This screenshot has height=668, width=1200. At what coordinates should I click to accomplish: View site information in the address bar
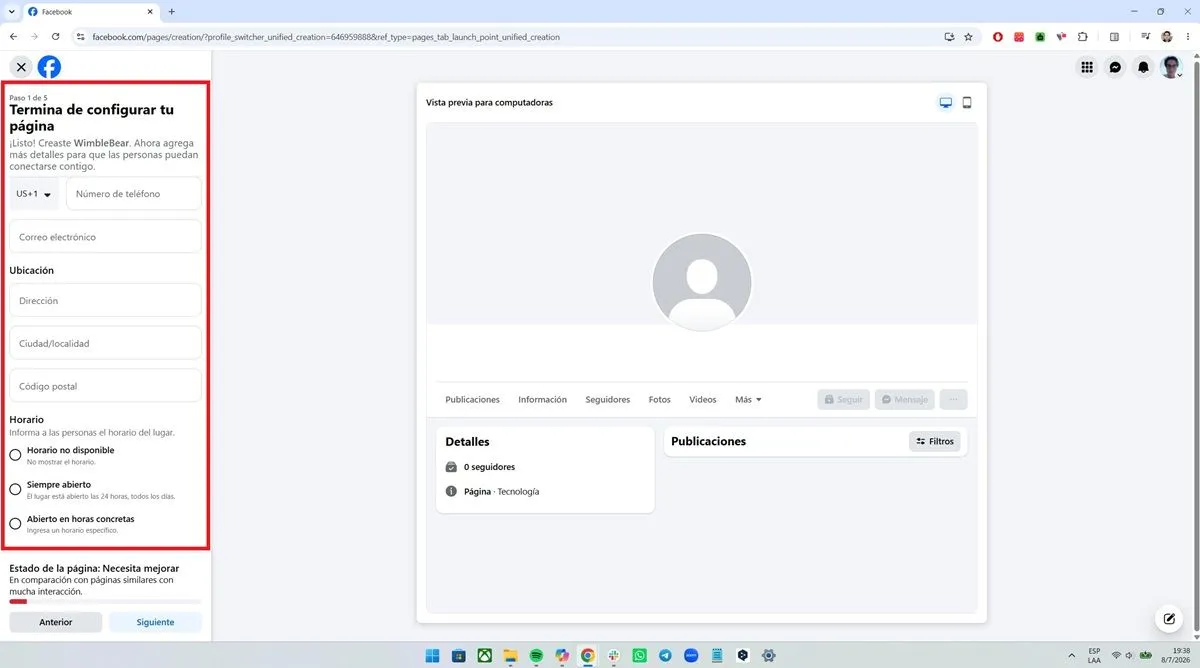coord(81,37)
